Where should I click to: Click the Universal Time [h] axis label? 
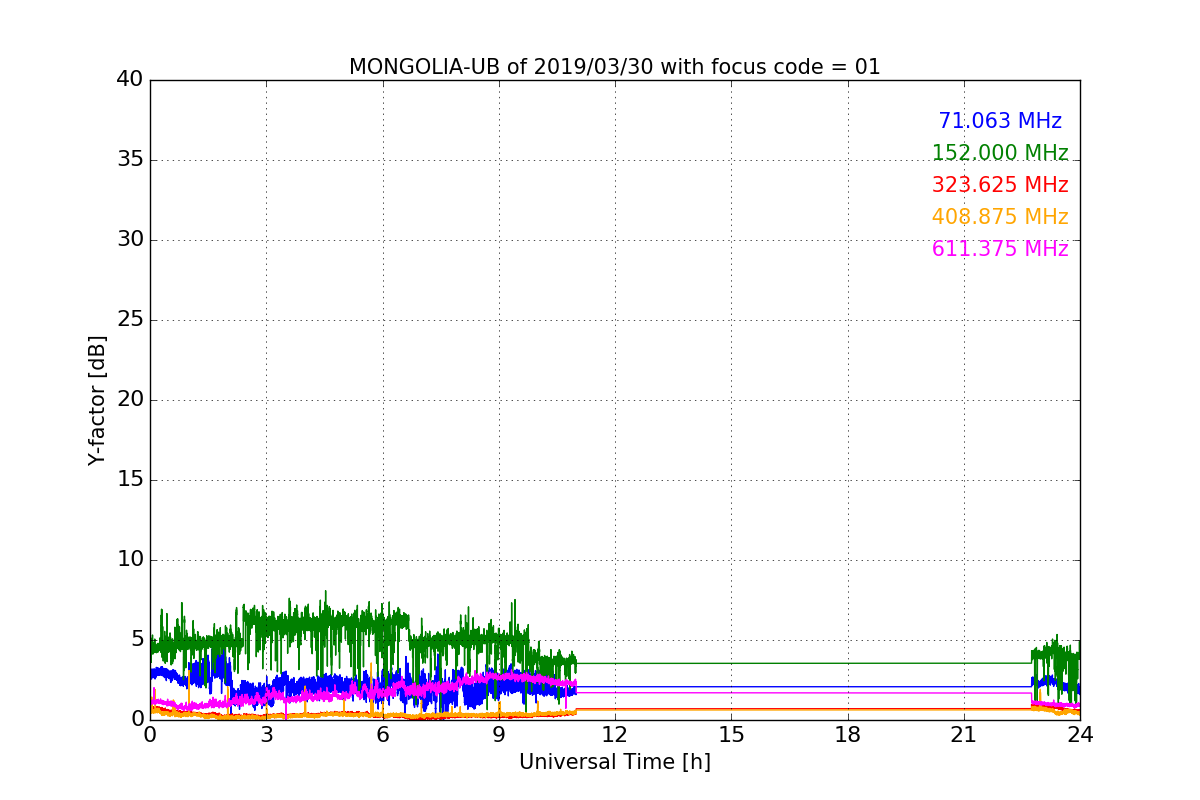pyautogui.click(x=615, y=762)
